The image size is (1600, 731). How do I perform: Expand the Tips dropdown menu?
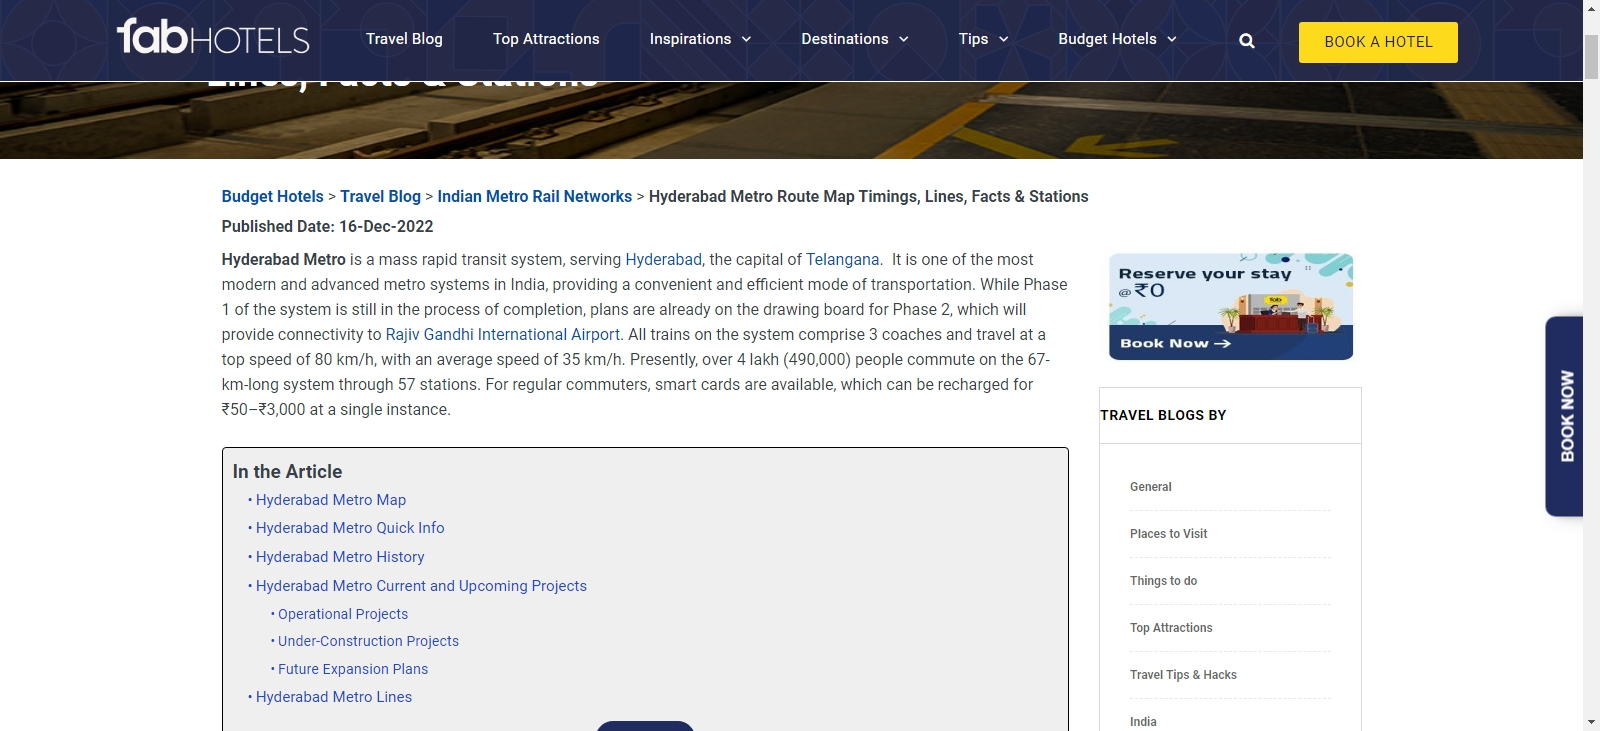pyautogui.click(x=984, y=39)
